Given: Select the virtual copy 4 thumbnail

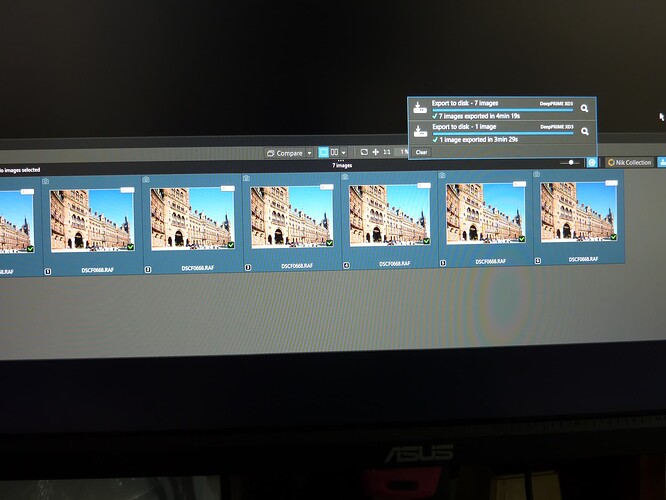Looking at the screenshot, I should click(x=389, y=215).
